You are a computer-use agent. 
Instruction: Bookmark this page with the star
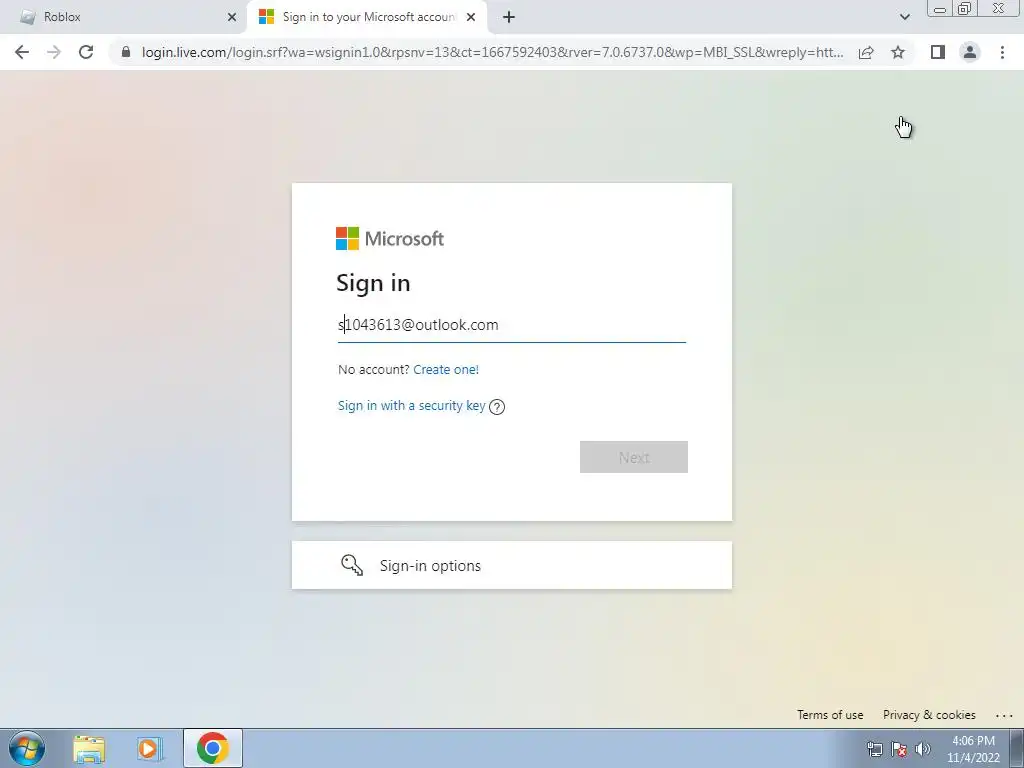pyautogui.click(x=898, y=52)
